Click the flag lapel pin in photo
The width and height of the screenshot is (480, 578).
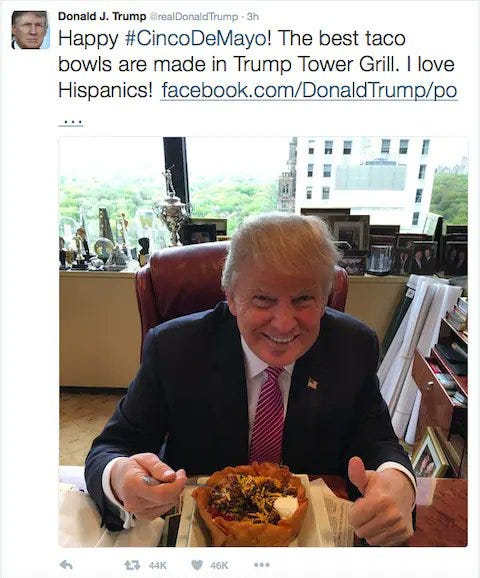(312, 383)
